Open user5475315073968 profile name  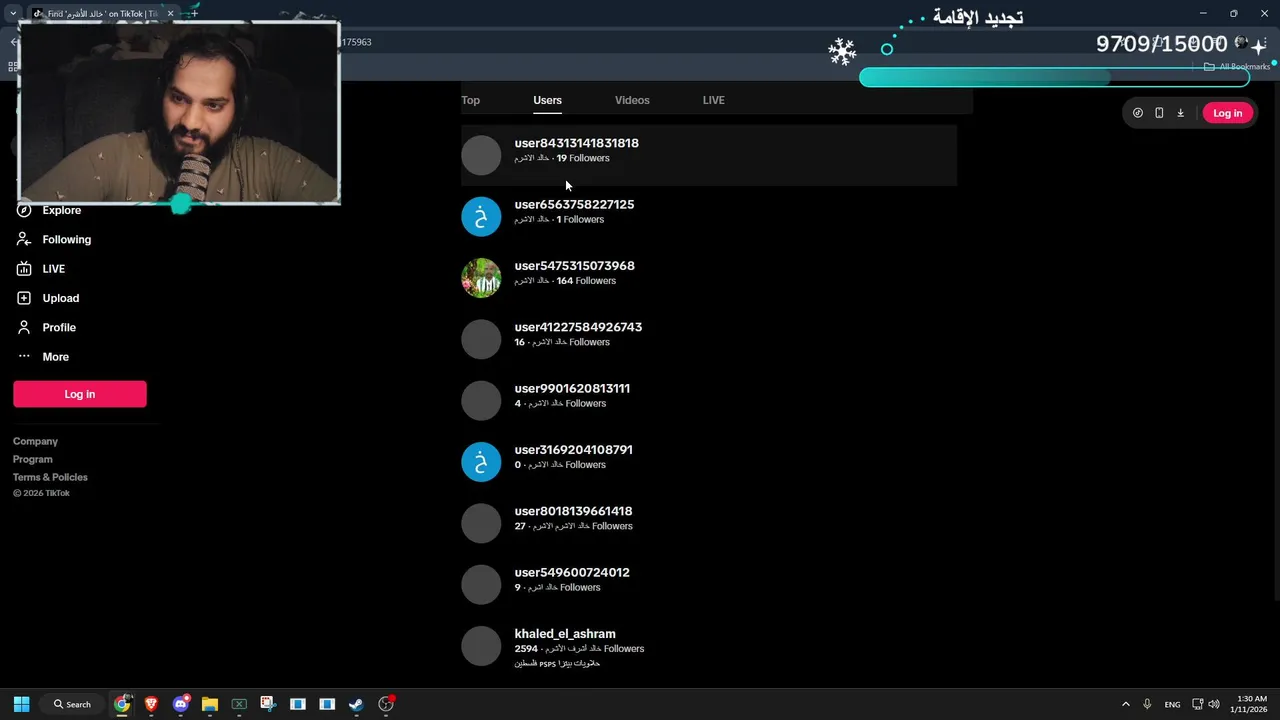pyautogui.click(x=575, y=266)
